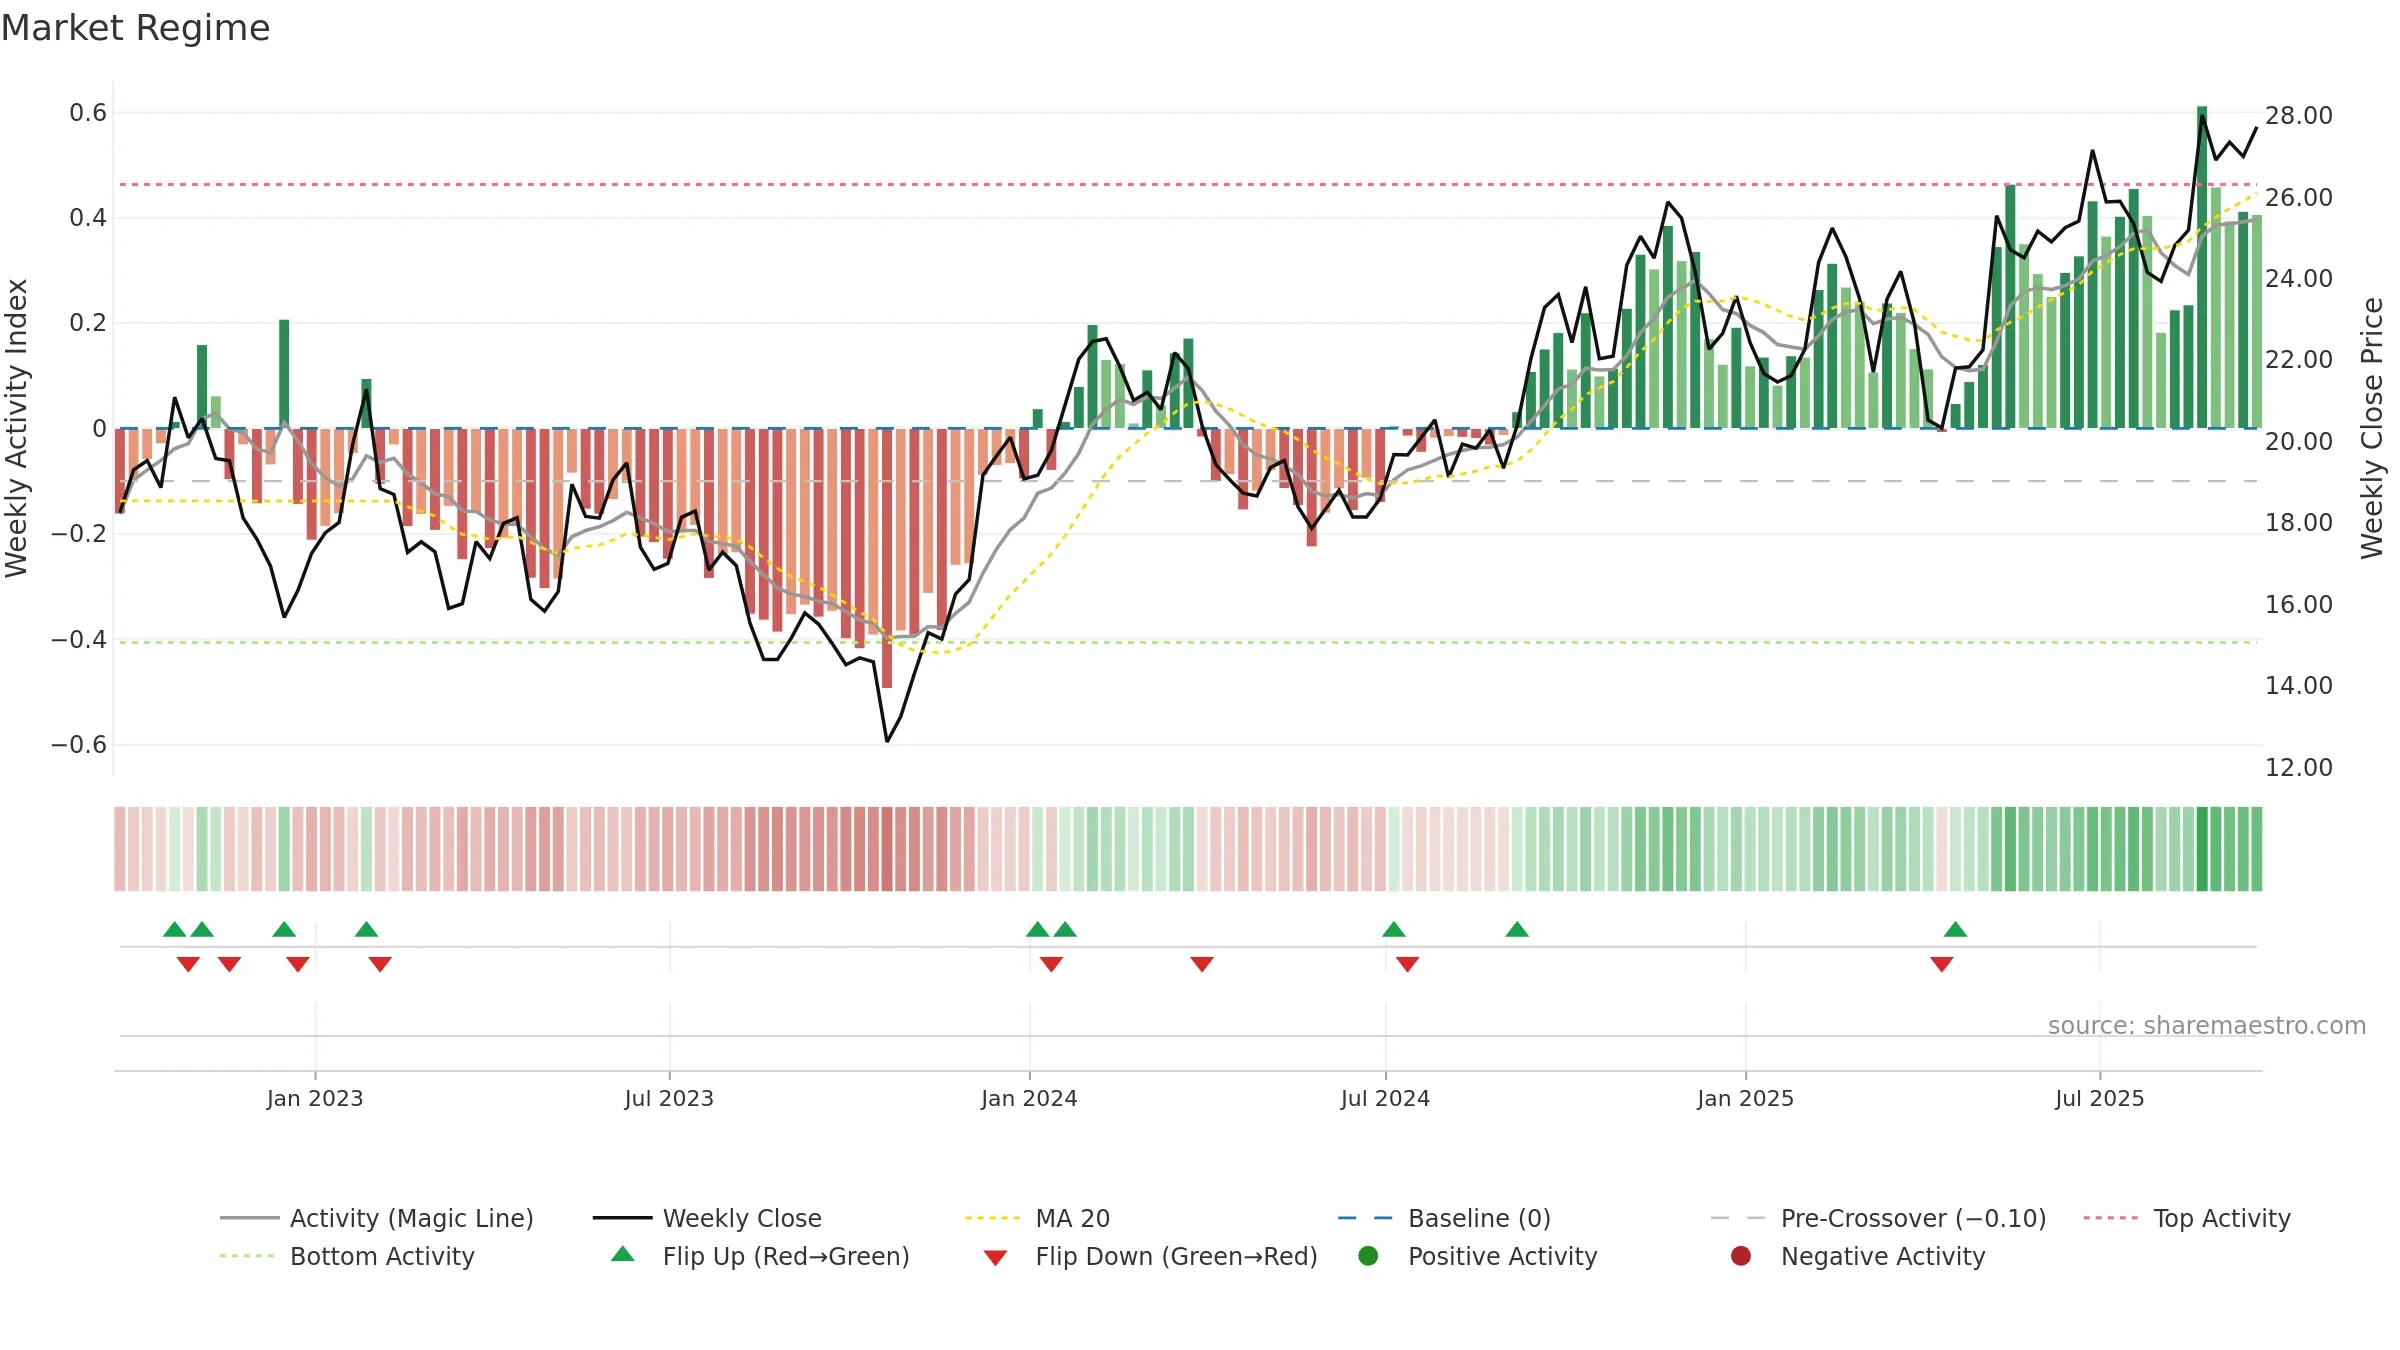
Task: Click the Jul 2023 axis label
Action: pos(669,1098)
